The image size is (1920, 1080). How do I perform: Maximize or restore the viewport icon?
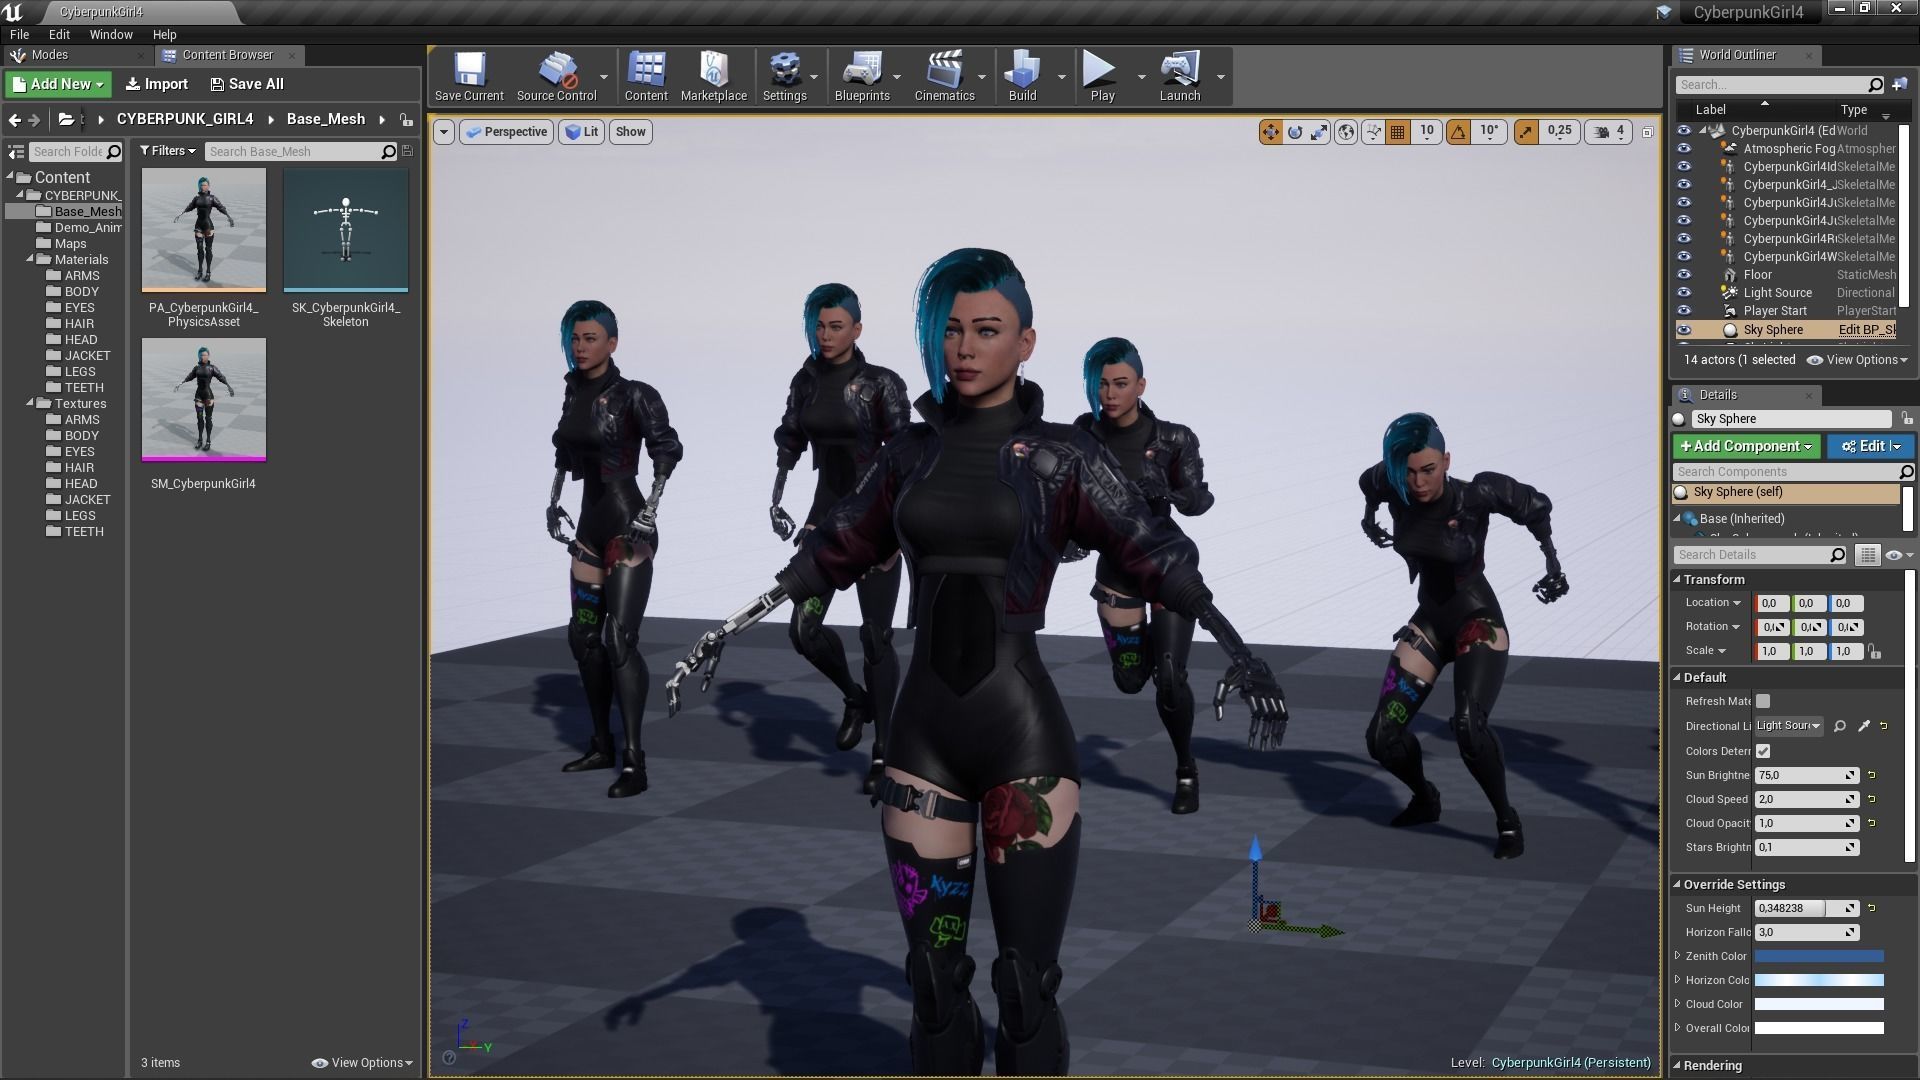pos(1647,132)
